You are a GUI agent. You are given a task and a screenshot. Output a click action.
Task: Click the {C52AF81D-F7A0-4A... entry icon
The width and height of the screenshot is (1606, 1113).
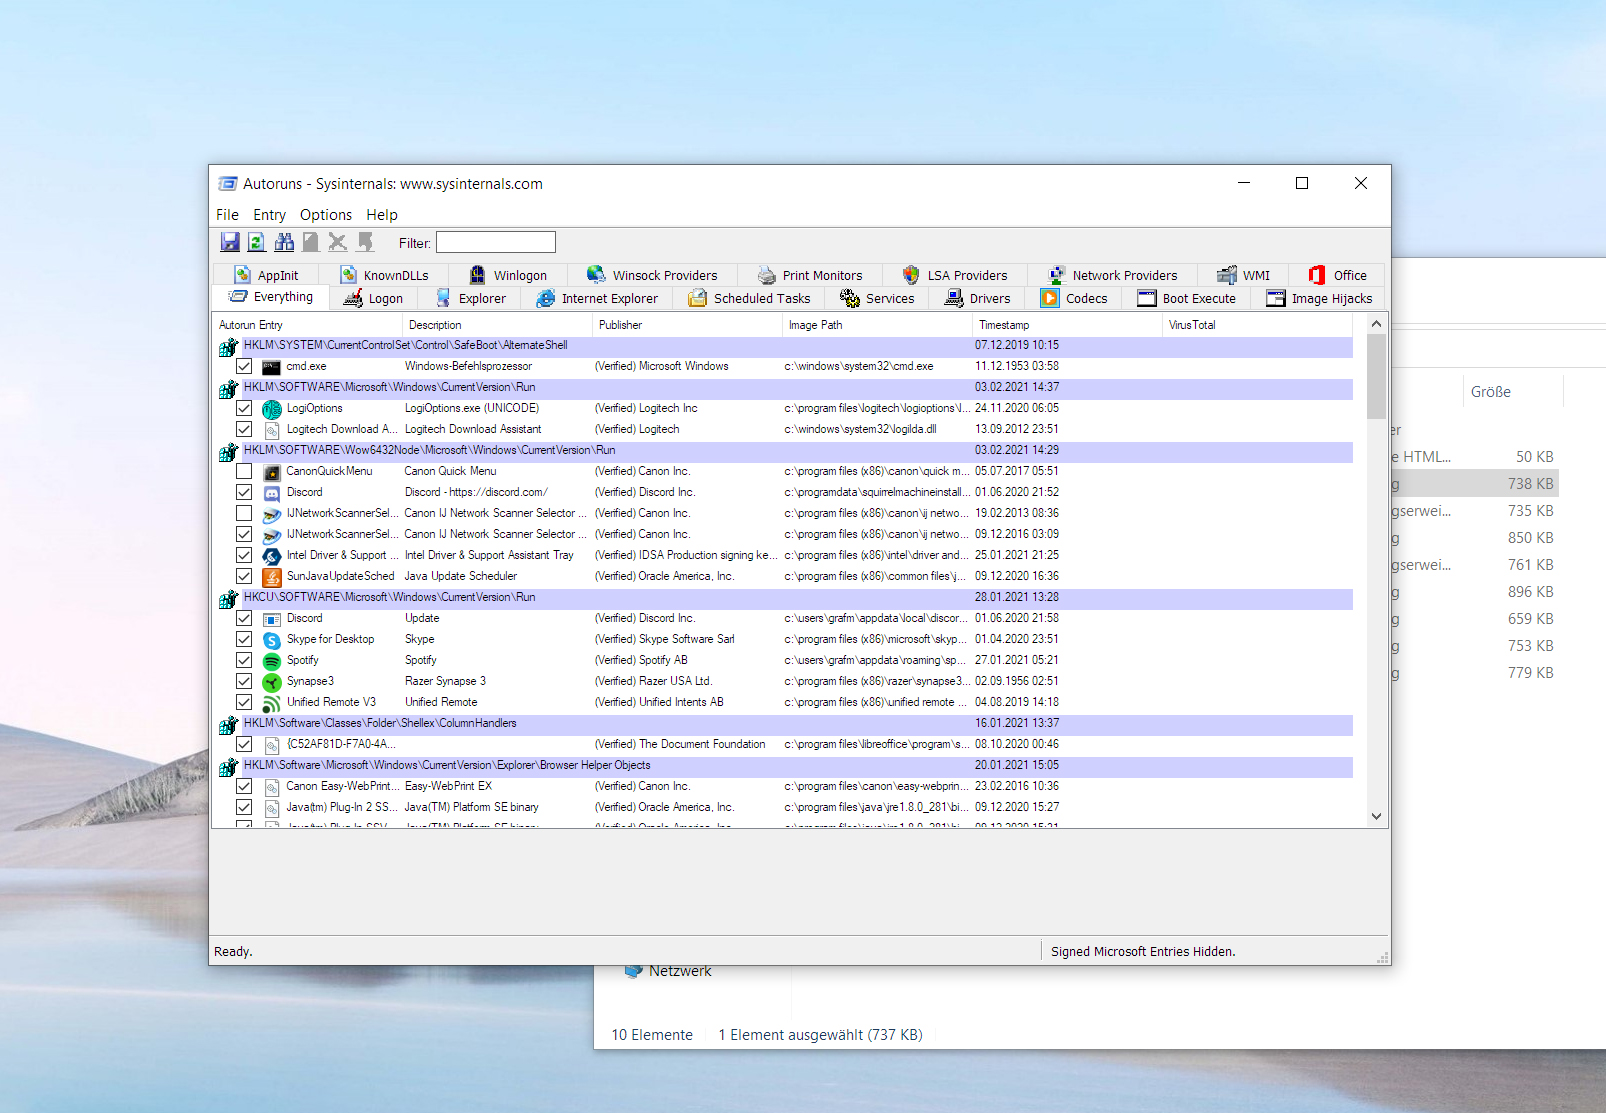click(x=271, y=745)
